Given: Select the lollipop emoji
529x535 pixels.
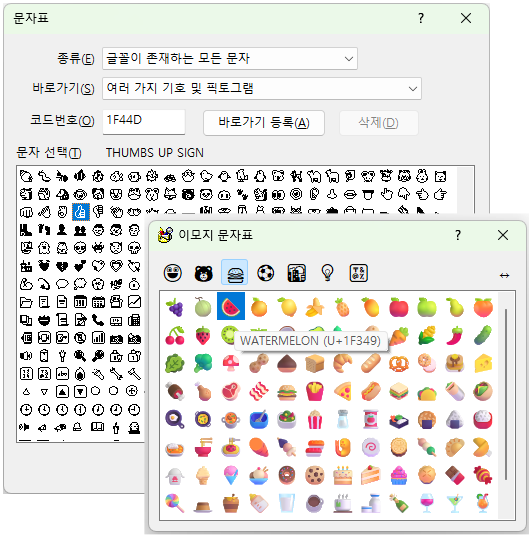Looking at the screenshot, I should 175,503.
